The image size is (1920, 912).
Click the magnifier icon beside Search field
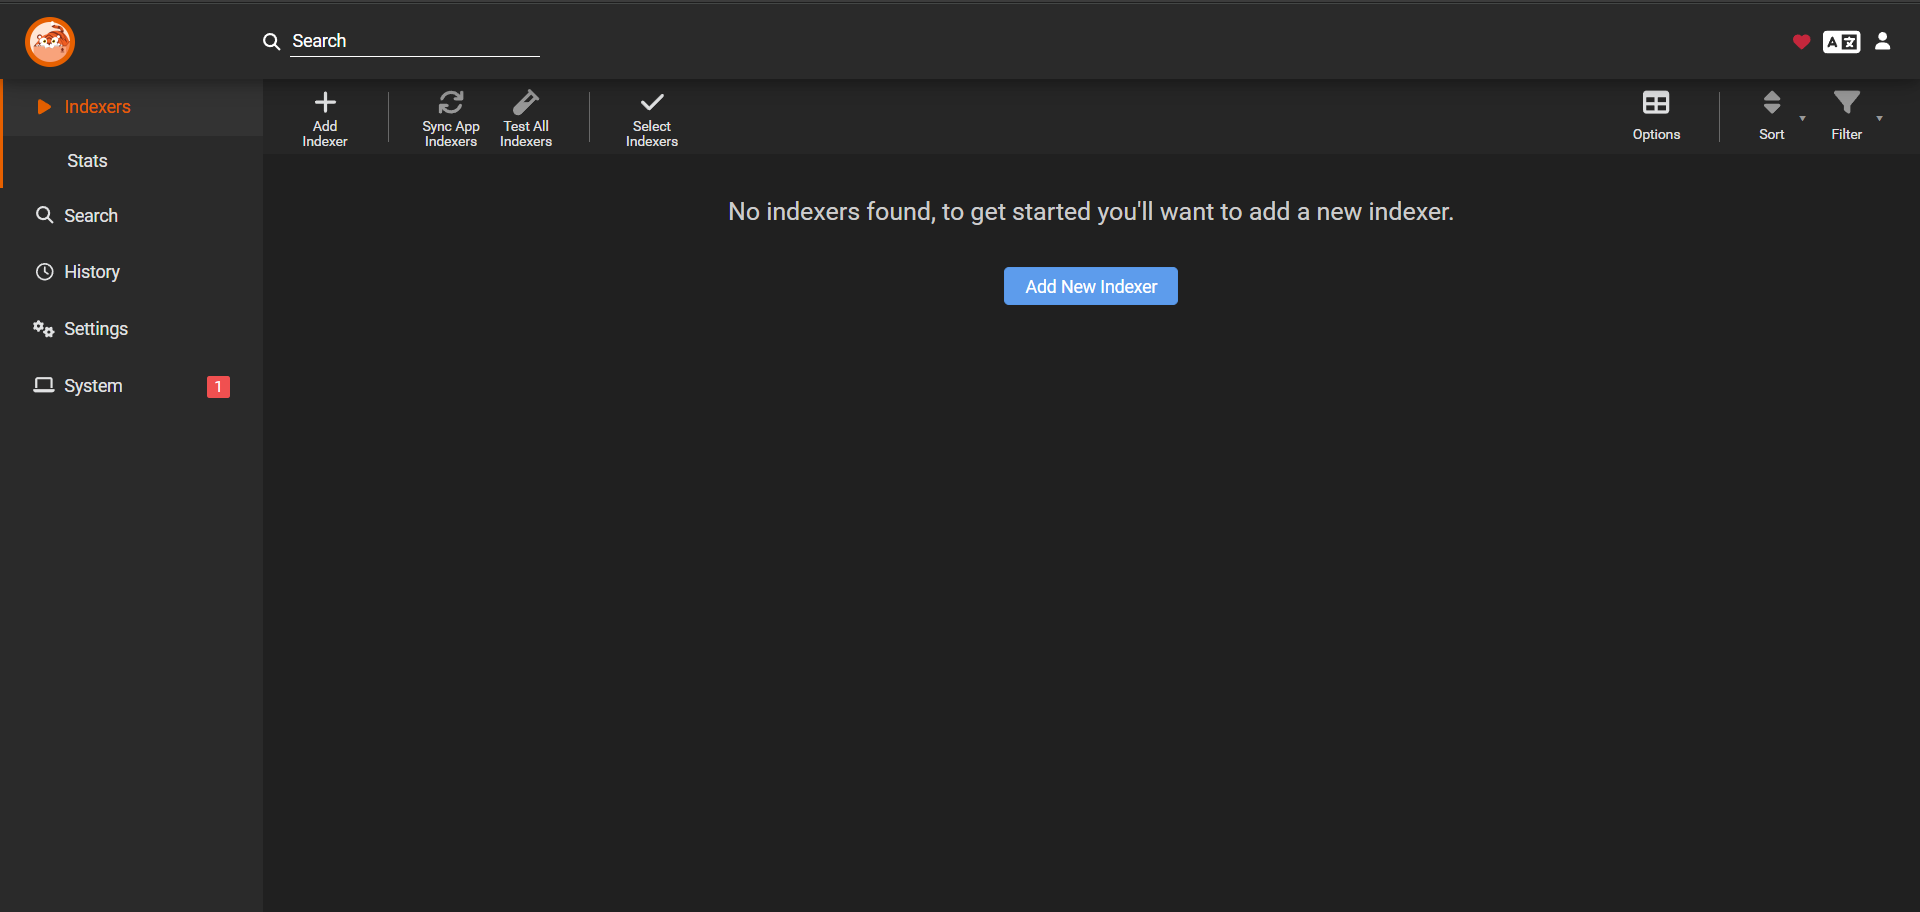tap(271, 42)
